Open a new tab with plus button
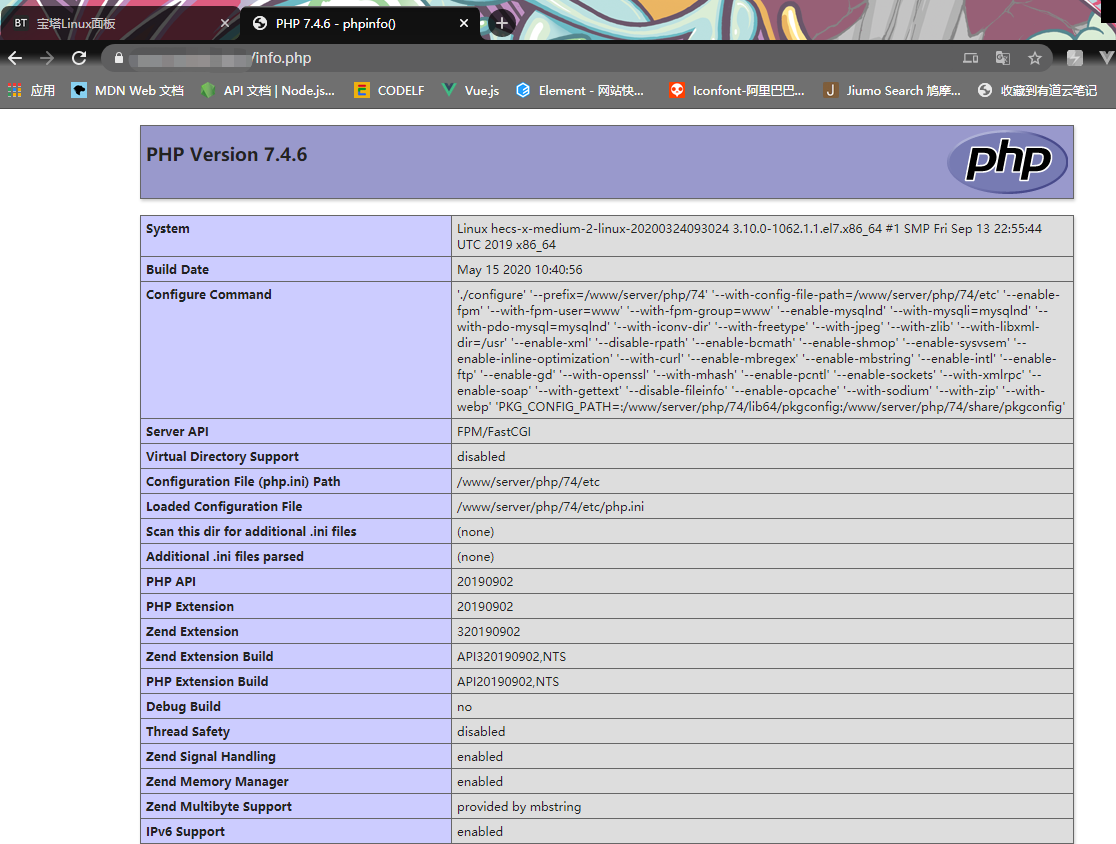The image size is (1116, 844). (501, 21)
